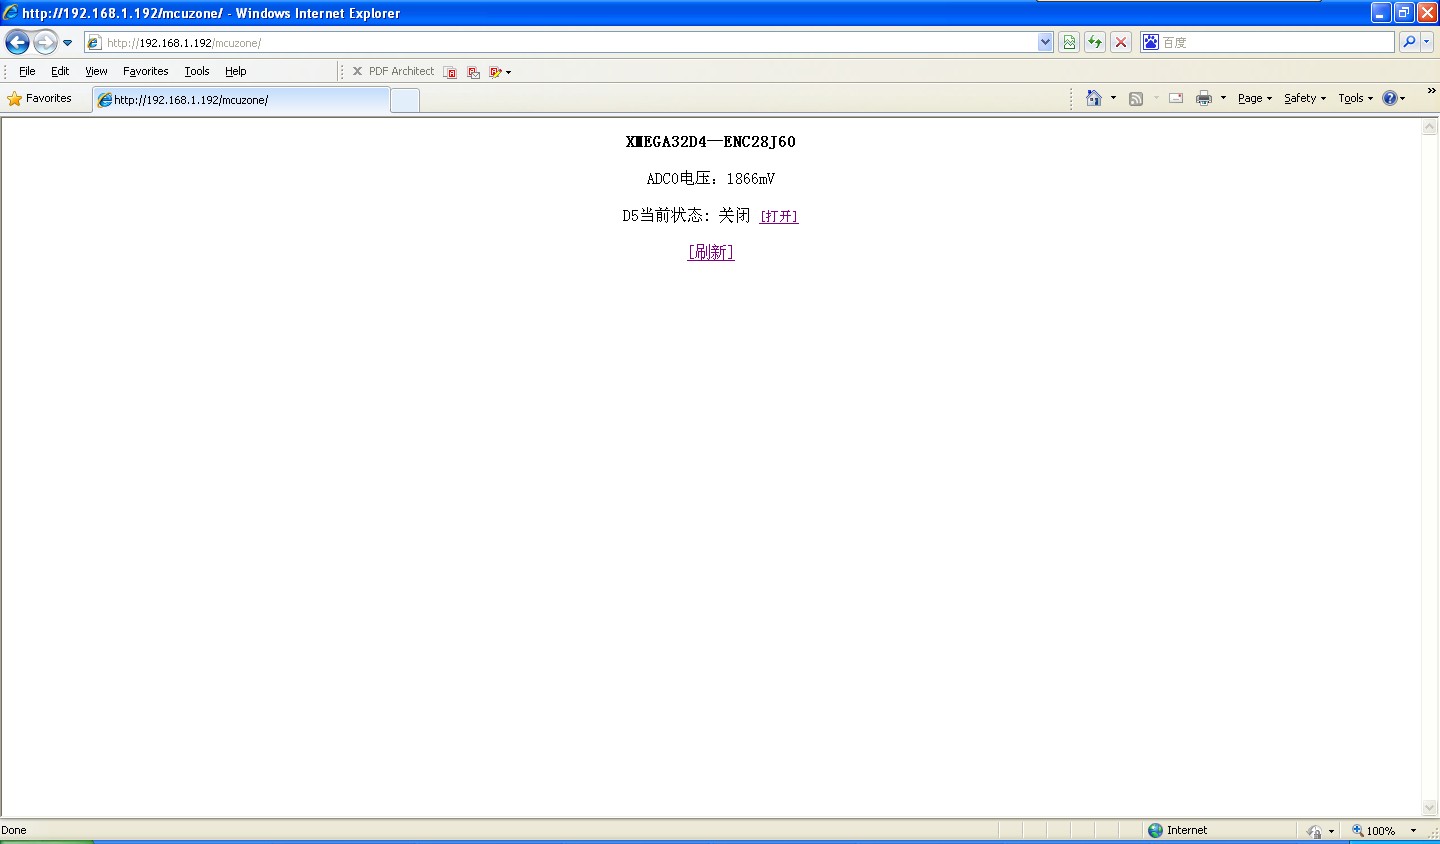Open the Safety command menu
Viewport: 1440px width, 844px height.
pos(1305,98)
